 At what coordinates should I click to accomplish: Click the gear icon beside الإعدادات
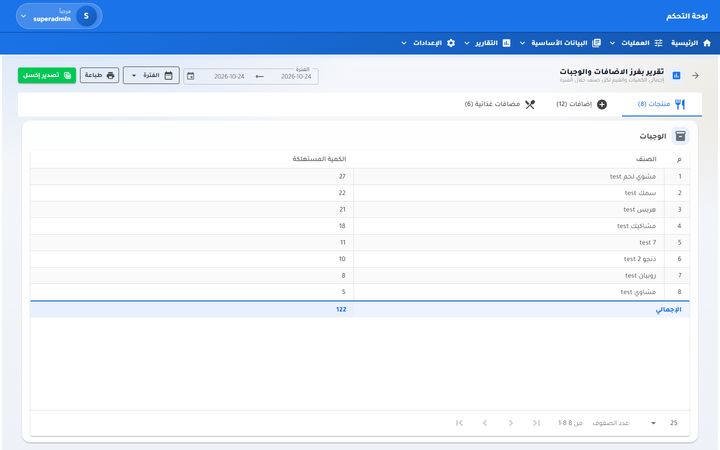451,43
